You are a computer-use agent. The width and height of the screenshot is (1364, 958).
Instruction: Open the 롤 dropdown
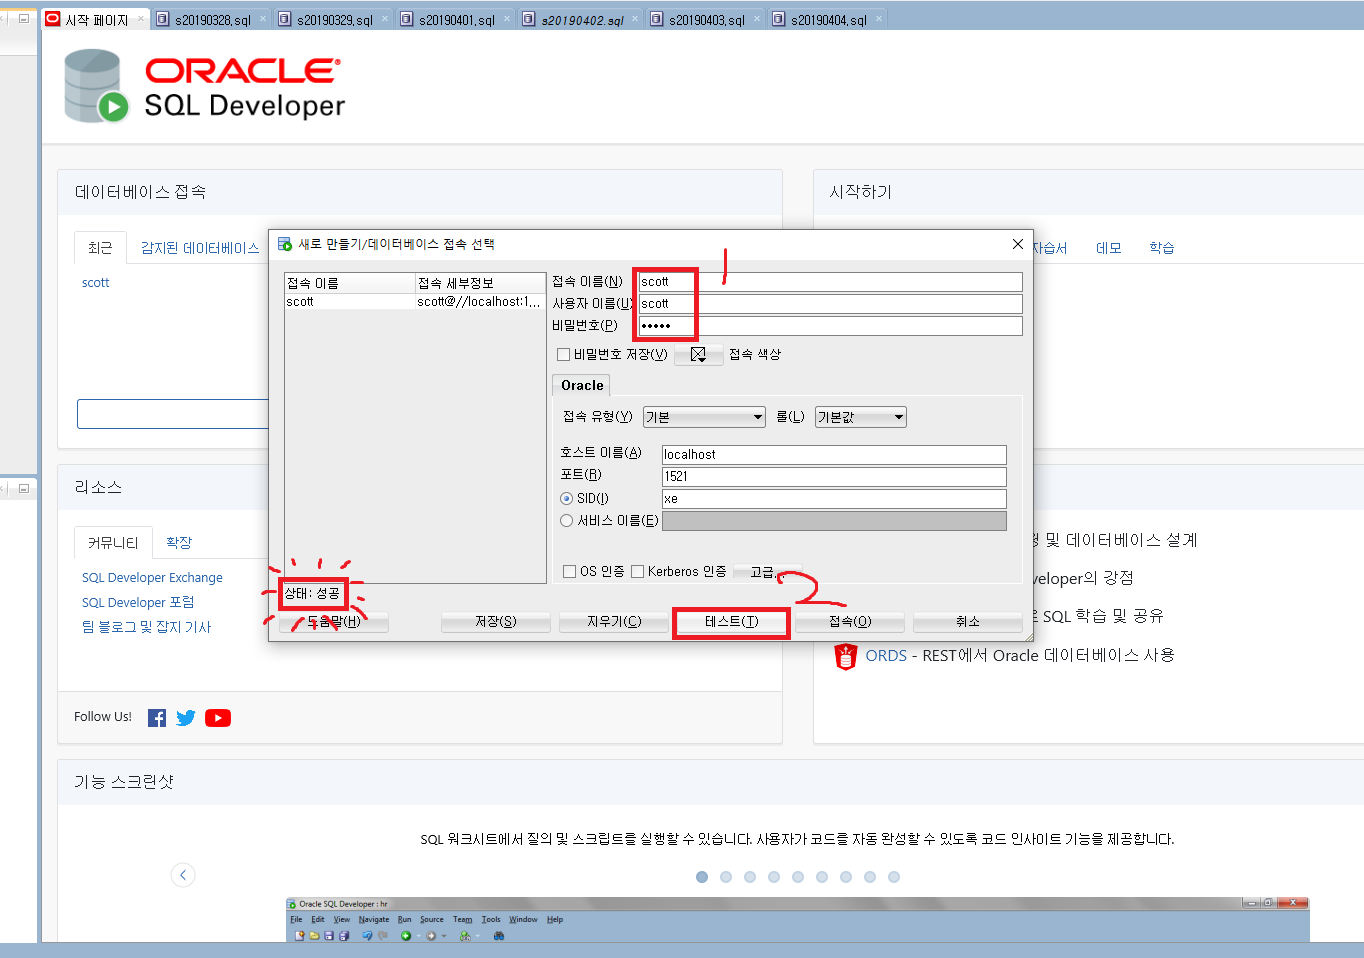click(861, 417)
